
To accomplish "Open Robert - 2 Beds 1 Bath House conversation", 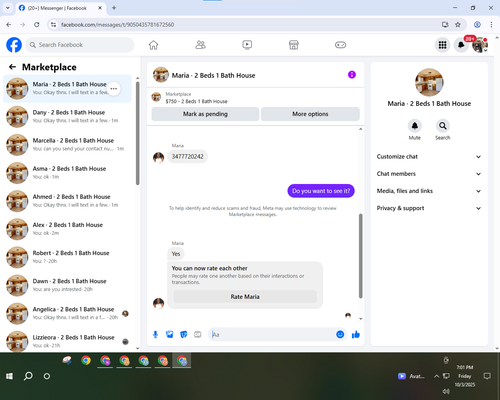I will tap(67, 257).
